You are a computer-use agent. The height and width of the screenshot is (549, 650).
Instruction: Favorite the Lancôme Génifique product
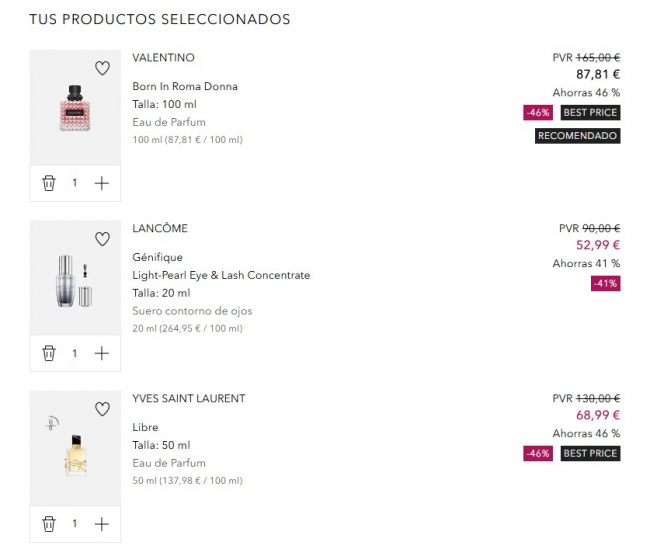102,239
